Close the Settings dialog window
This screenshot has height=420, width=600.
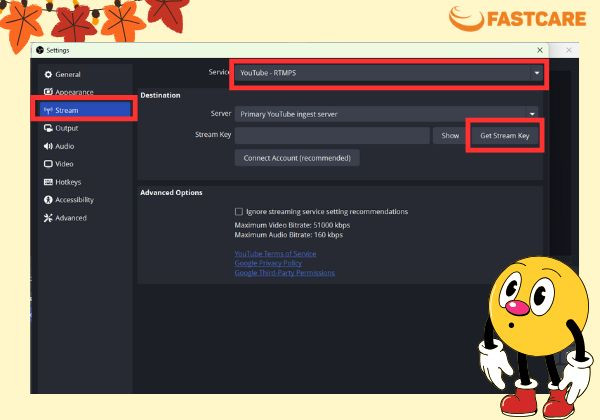click(x=540, y=50)
